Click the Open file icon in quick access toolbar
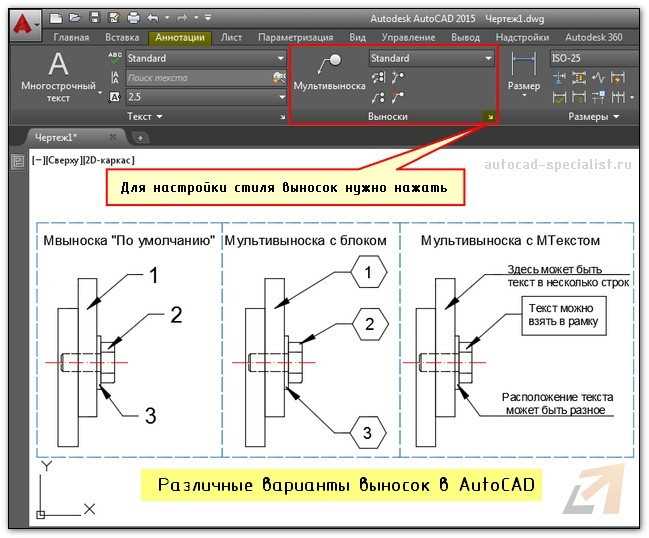This screenshot has width=649, height=538. click(x=75, y=18)
